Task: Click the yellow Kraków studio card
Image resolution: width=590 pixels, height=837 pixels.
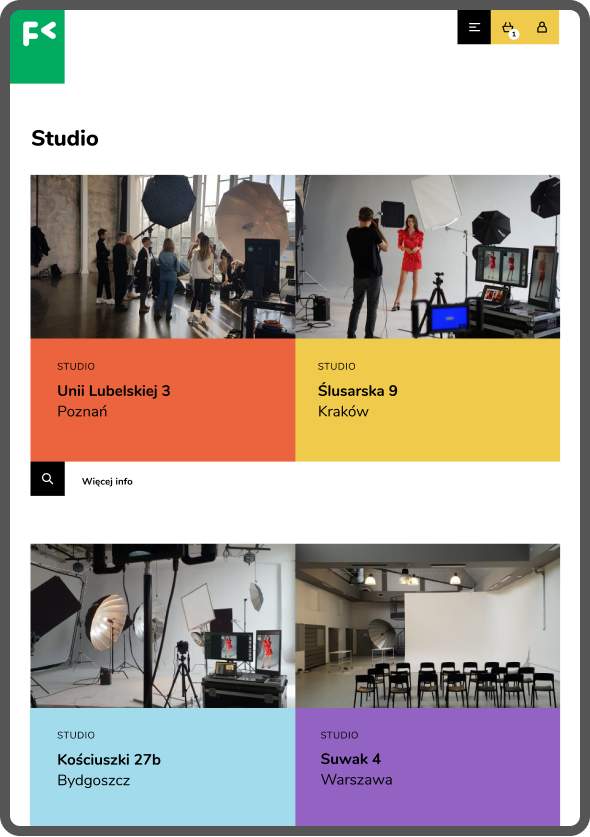Action: click(428, 400)
